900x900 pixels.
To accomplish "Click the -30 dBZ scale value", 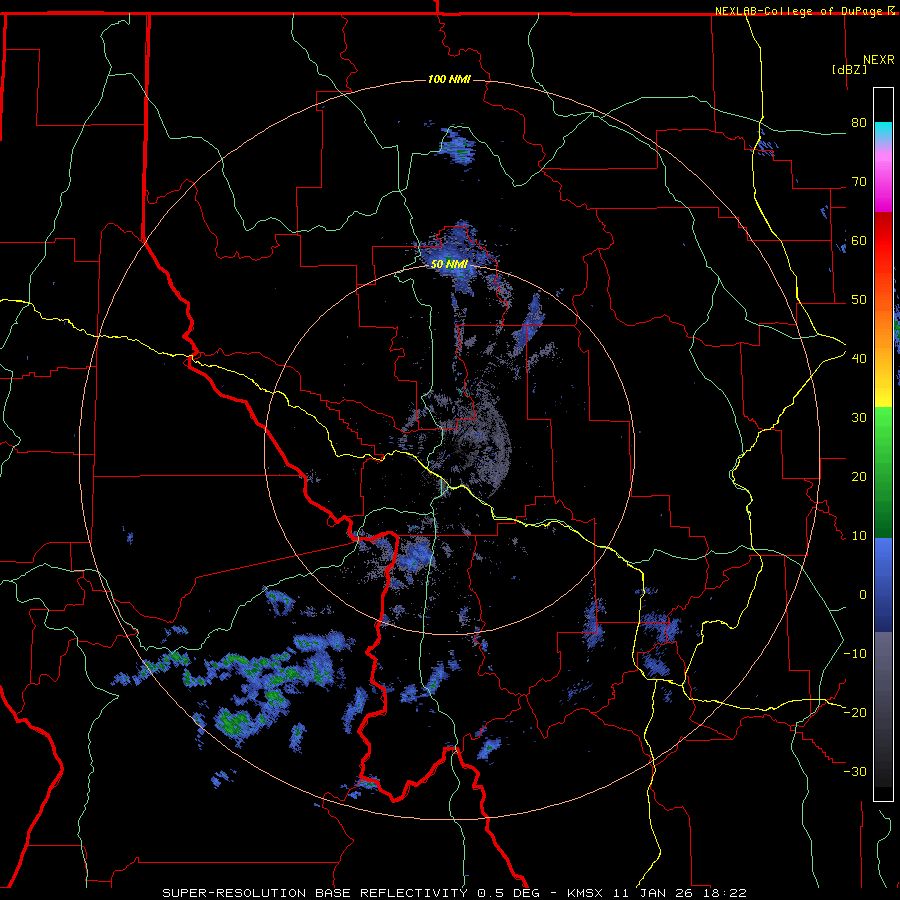I will [x=855, y=771].
